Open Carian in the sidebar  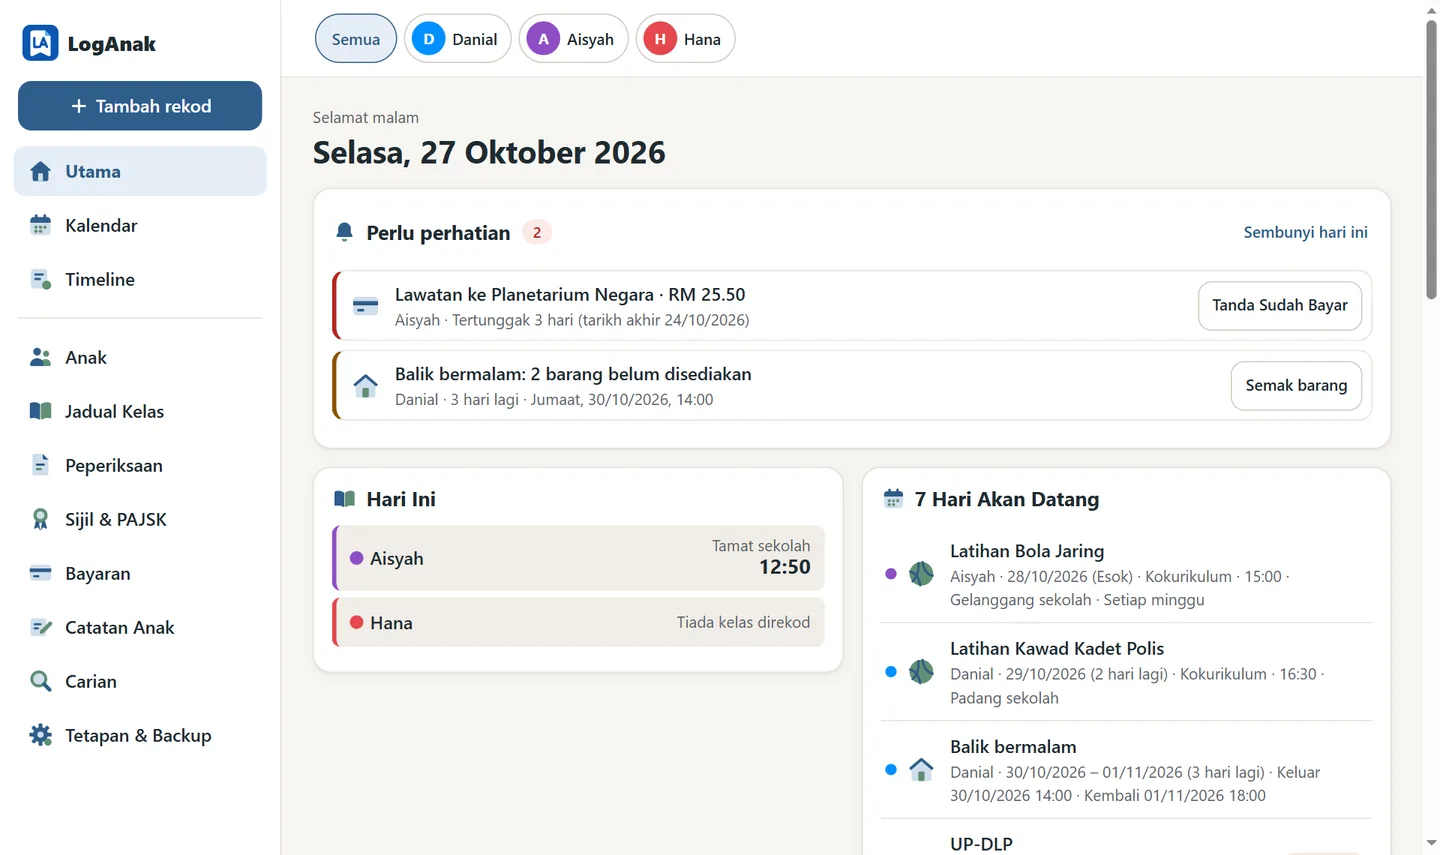click(x=140, y=681)
